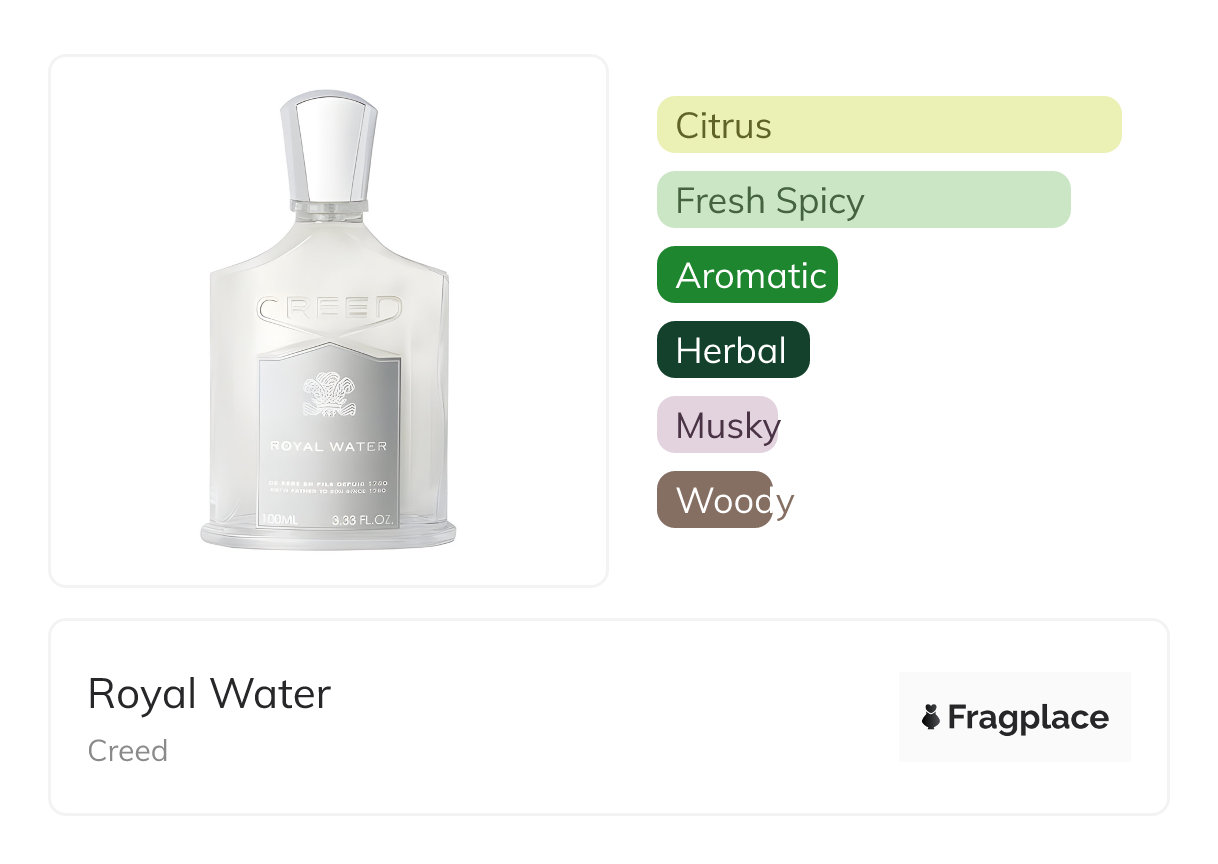Choose the Aromatic accord bar

[747, 275]
